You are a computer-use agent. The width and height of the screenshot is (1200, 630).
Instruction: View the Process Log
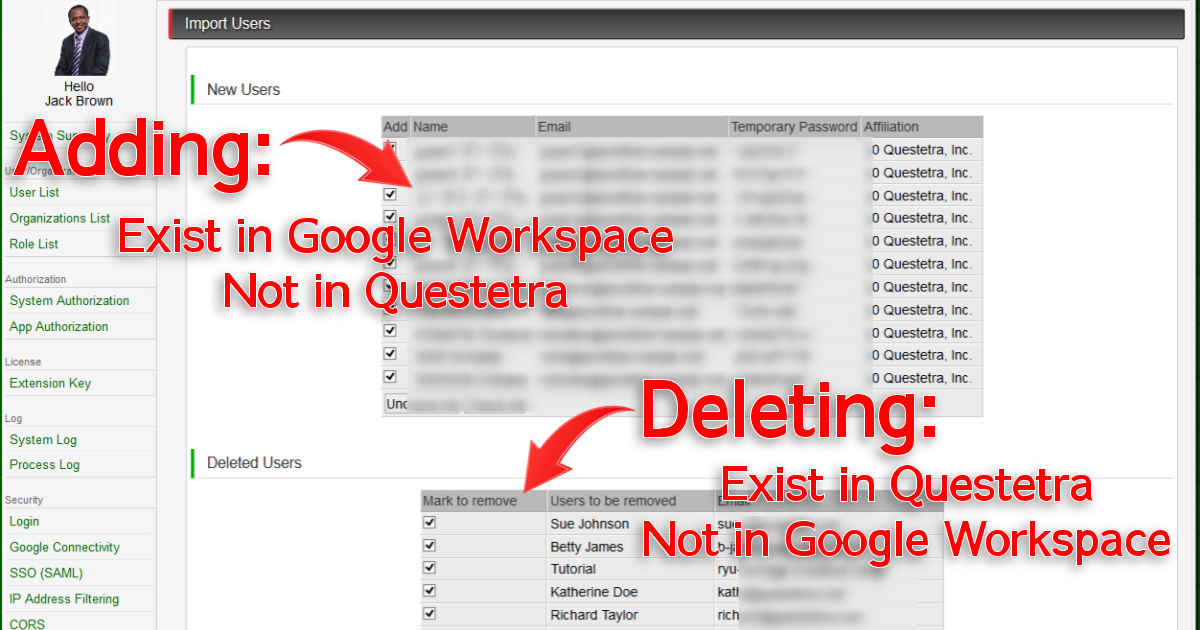click(45, 465)
